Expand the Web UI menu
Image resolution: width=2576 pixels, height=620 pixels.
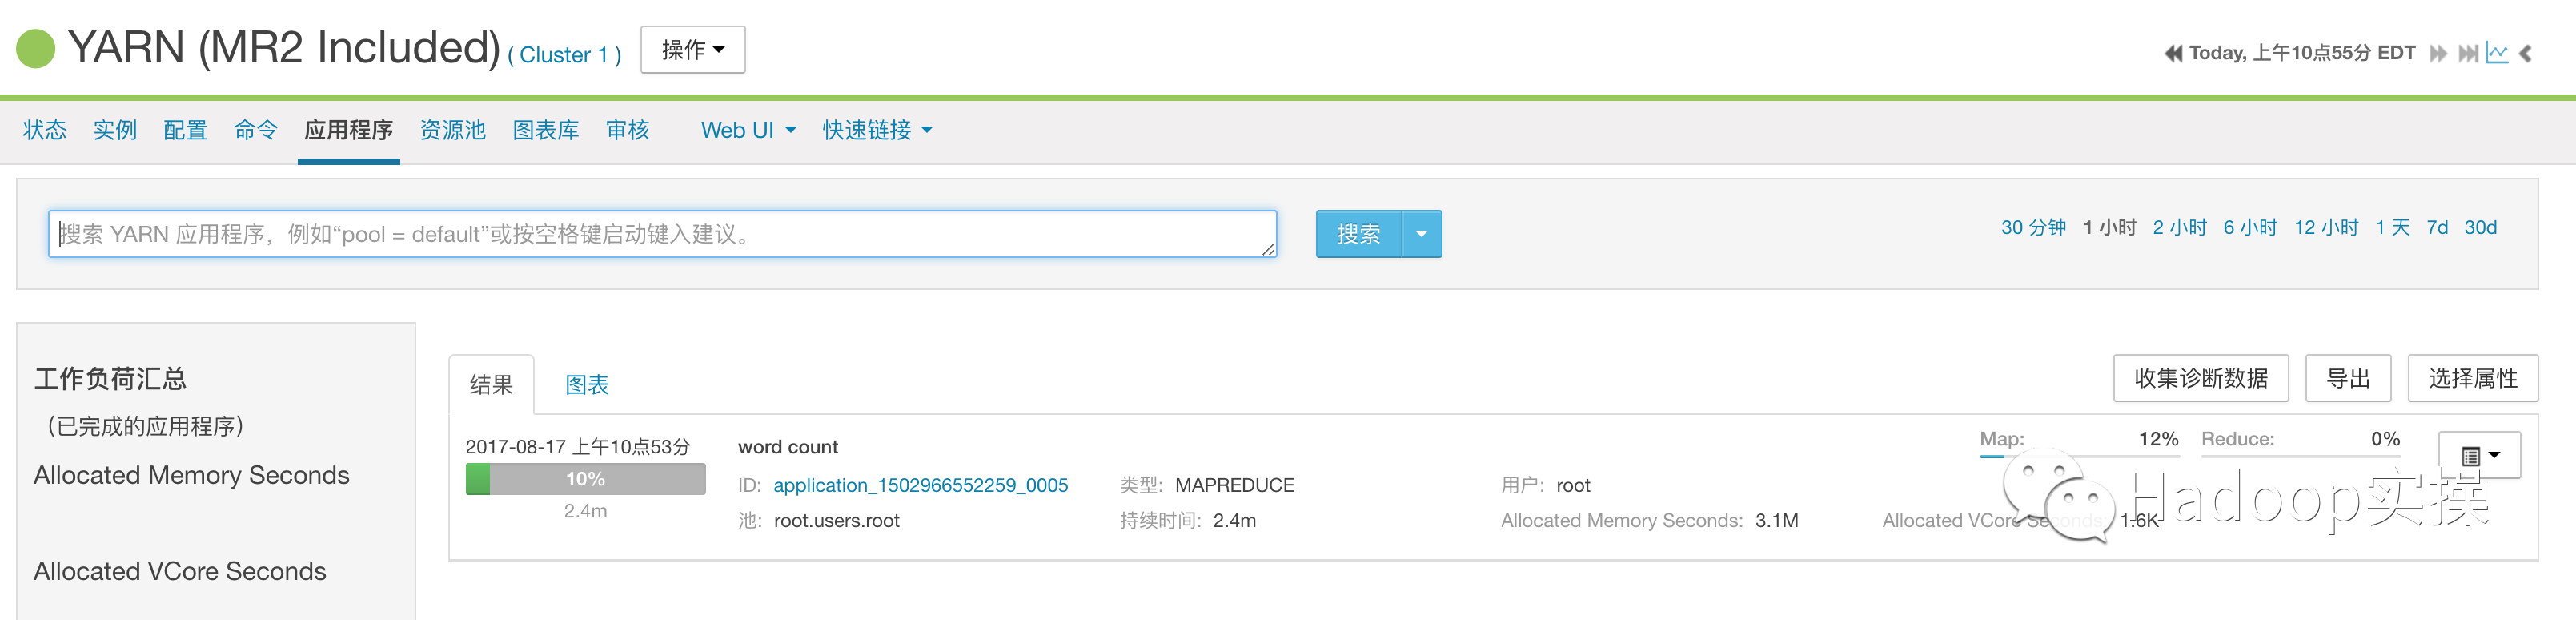coord(748,130)
